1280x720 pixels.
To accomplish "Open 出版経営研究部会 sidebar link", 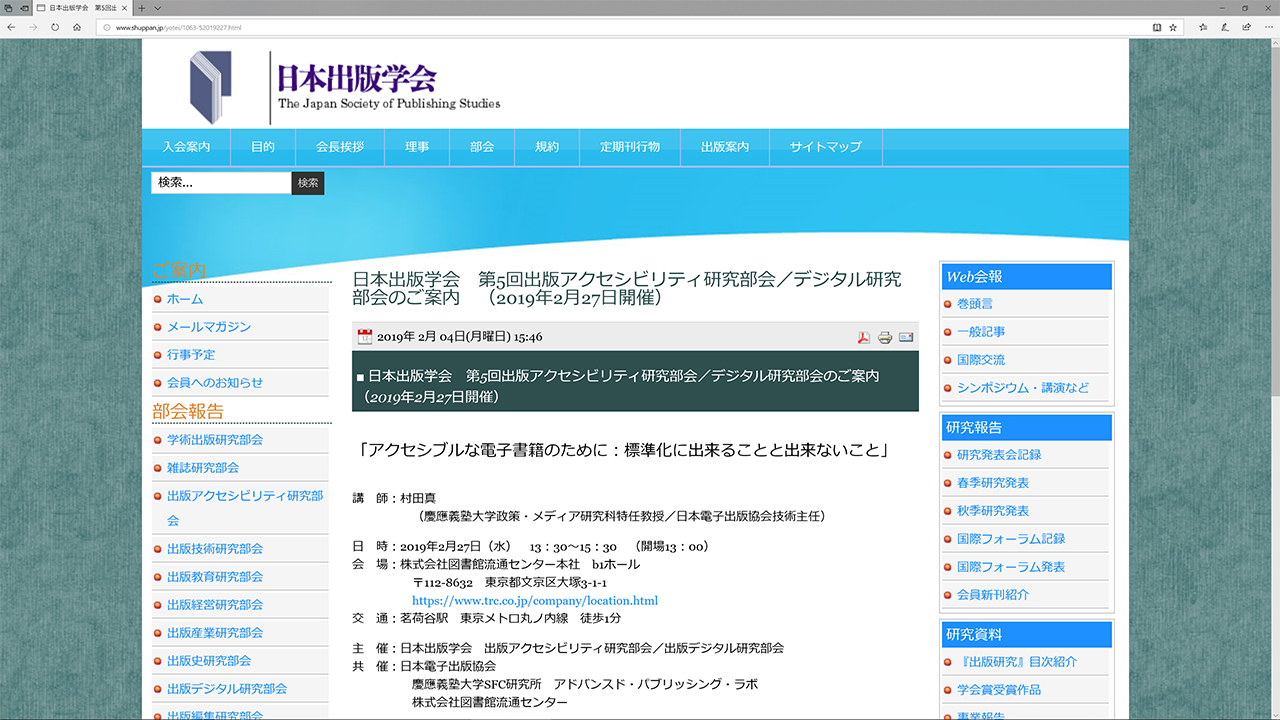I will (215, 605).
